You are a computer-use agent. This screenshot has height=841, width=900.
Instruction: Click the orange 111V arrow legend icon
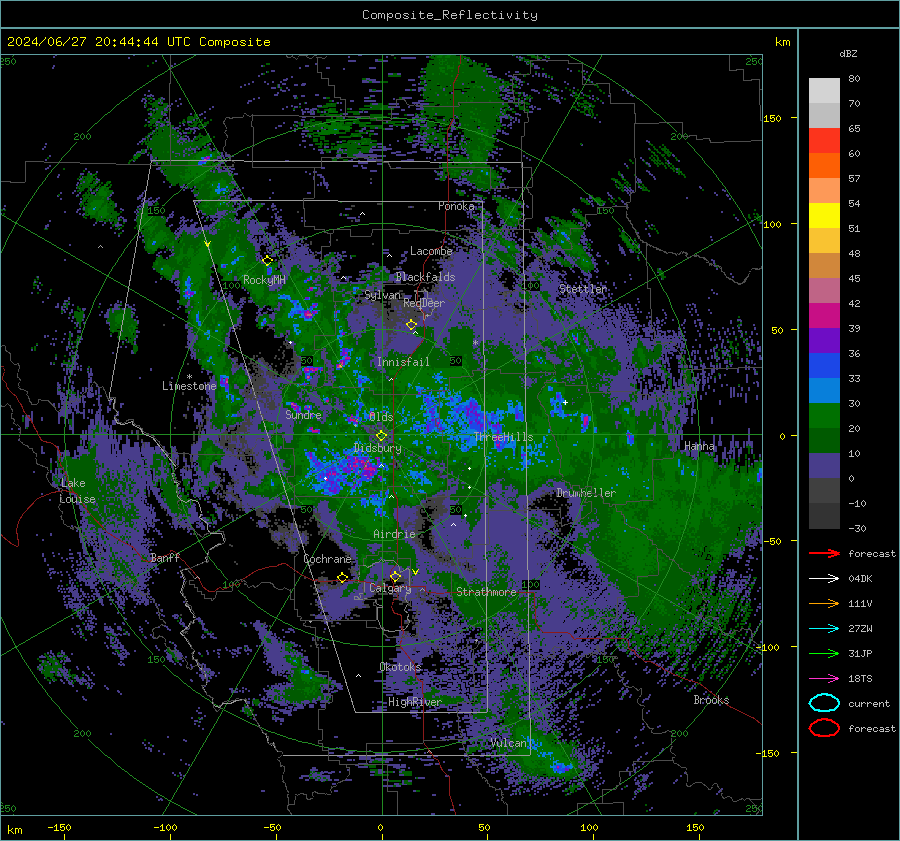click(824, 603)
